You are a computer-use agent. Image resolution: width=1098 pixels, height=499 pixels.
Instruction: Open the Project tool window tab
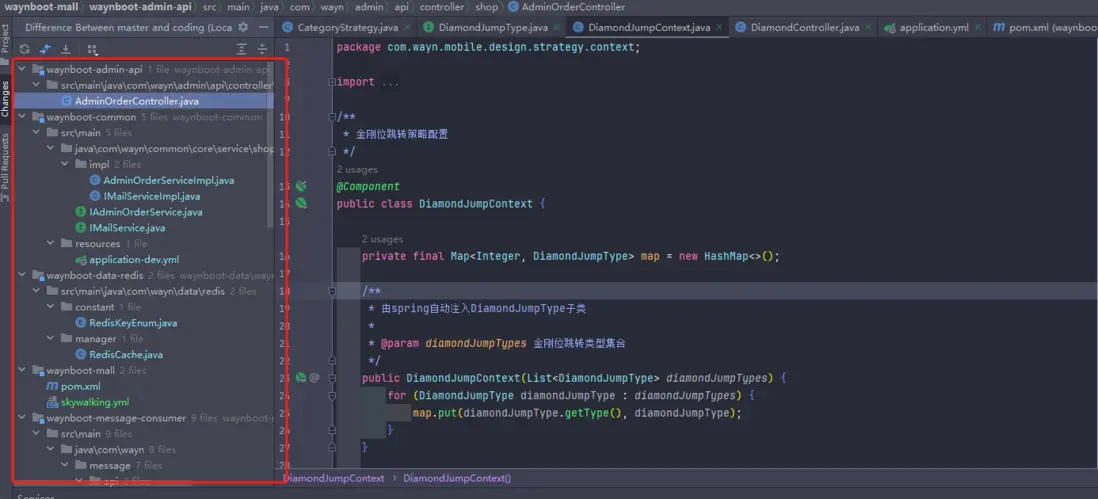[x=5, y=38]
